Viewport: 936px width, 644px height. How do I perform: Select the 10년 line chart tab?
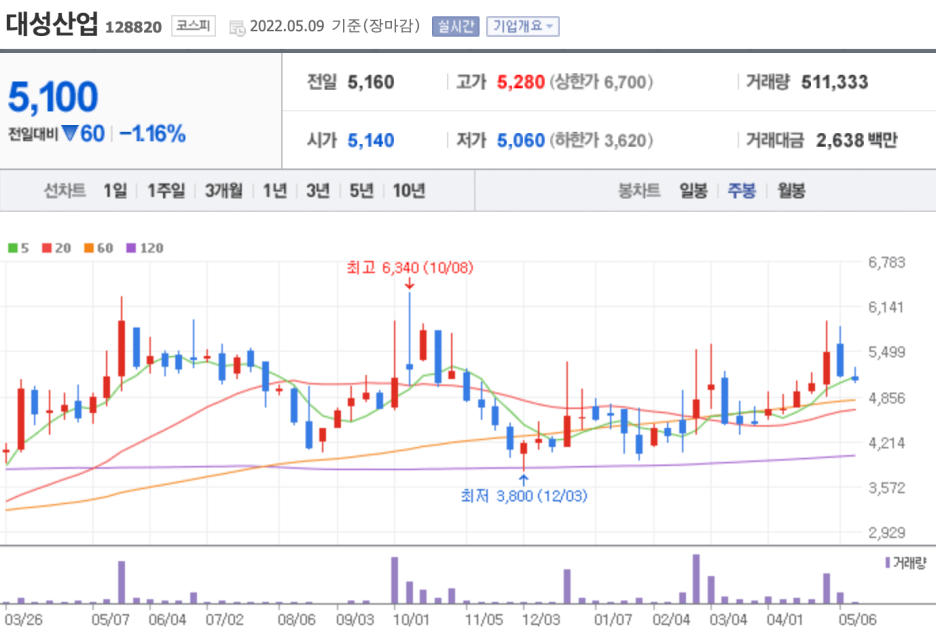coord(409,191)
